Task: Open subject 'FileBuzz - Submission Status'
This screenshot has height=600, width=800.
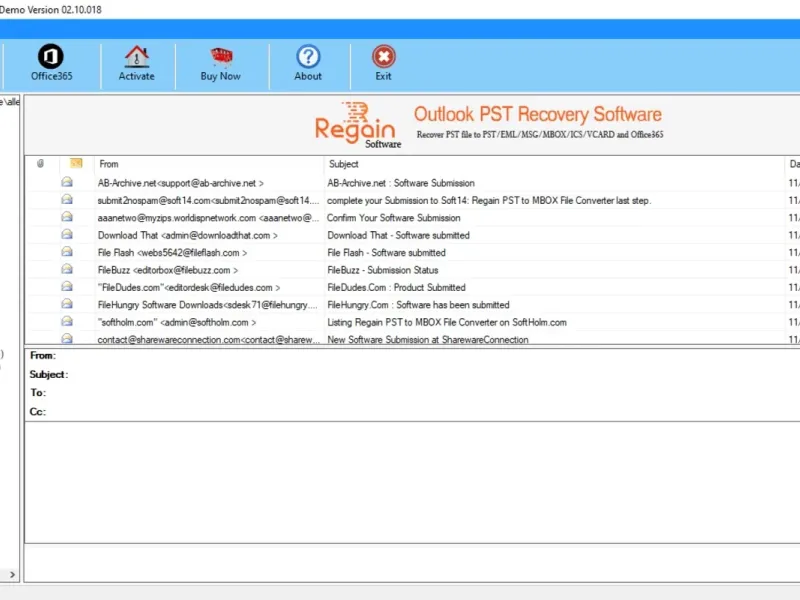Action: tap(383, 270)
